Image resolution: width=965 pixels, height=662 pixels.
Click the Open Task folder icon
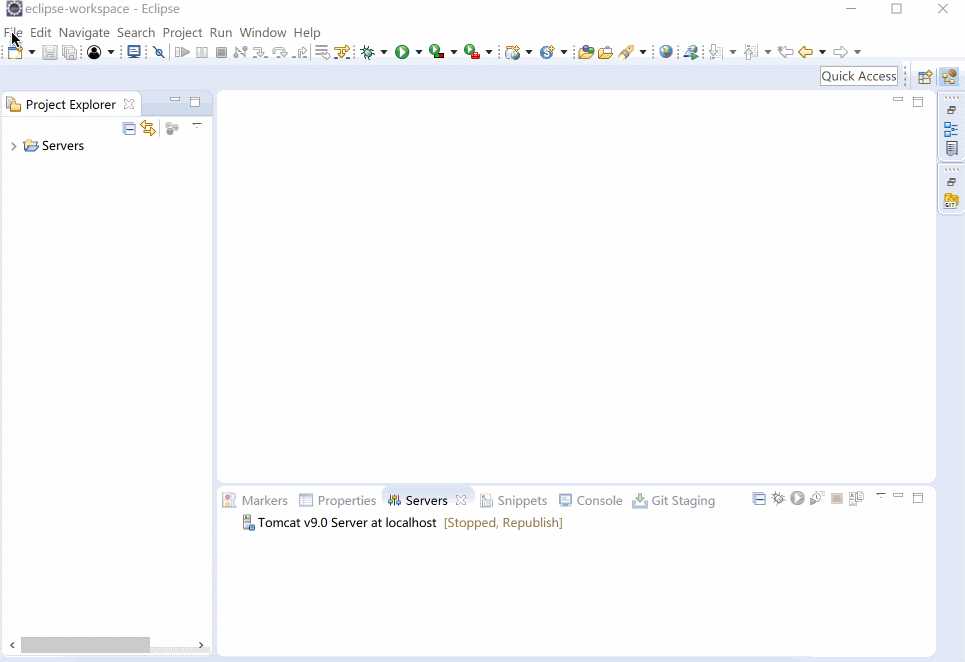606,52
